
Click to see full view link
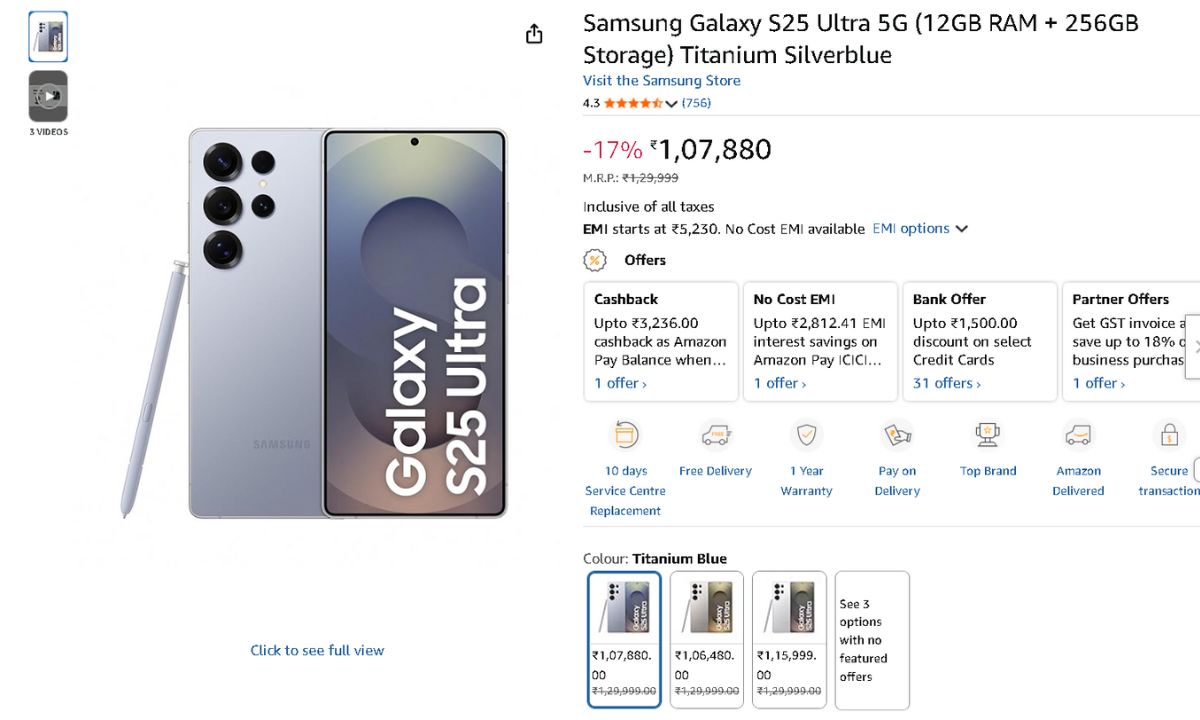pos(317,650)
